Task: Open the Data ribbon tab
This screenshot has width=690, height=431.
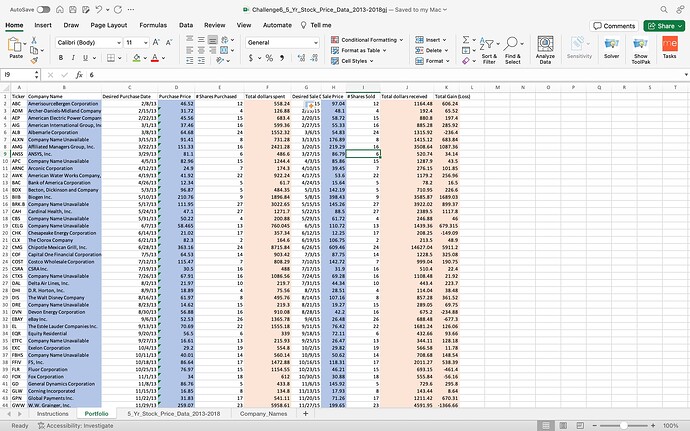Action: (186, 25)
